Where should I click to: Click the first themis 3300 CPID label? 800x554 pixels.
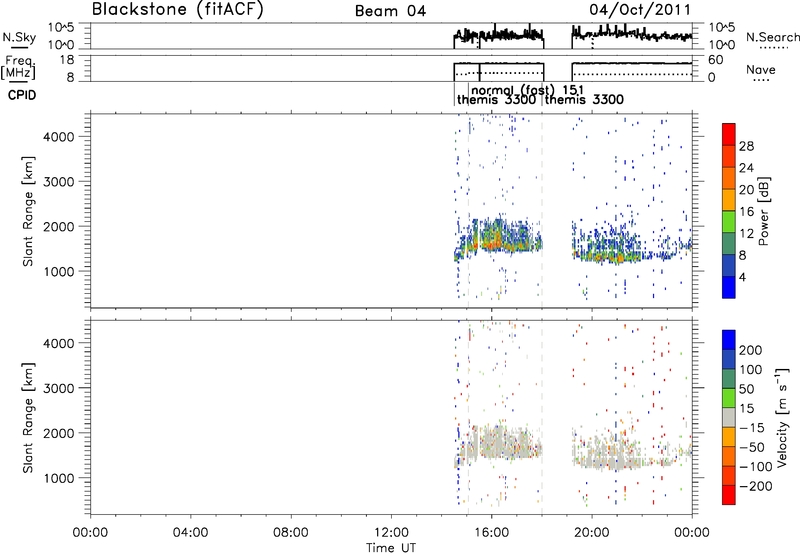coord(496,99)
